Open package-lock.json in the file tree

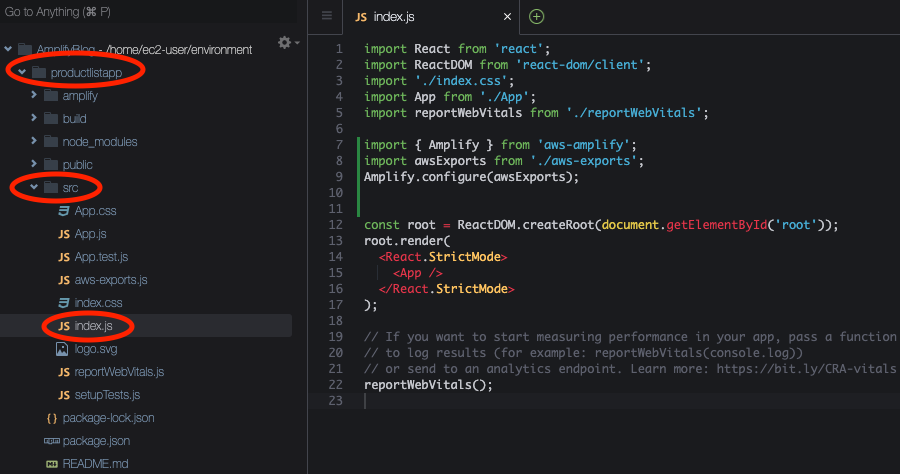tap(108, 418)
